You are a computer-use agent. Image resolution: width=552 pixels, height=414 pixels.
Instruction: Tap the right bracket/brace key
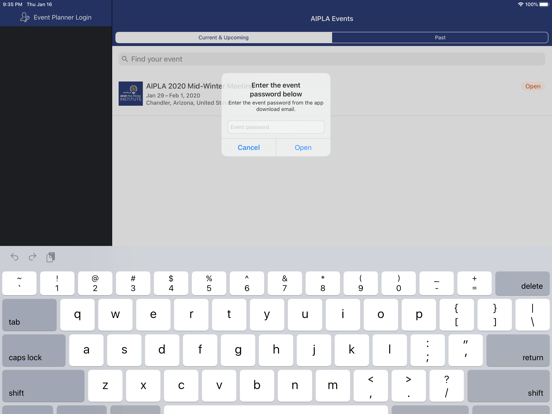point(495,315)
